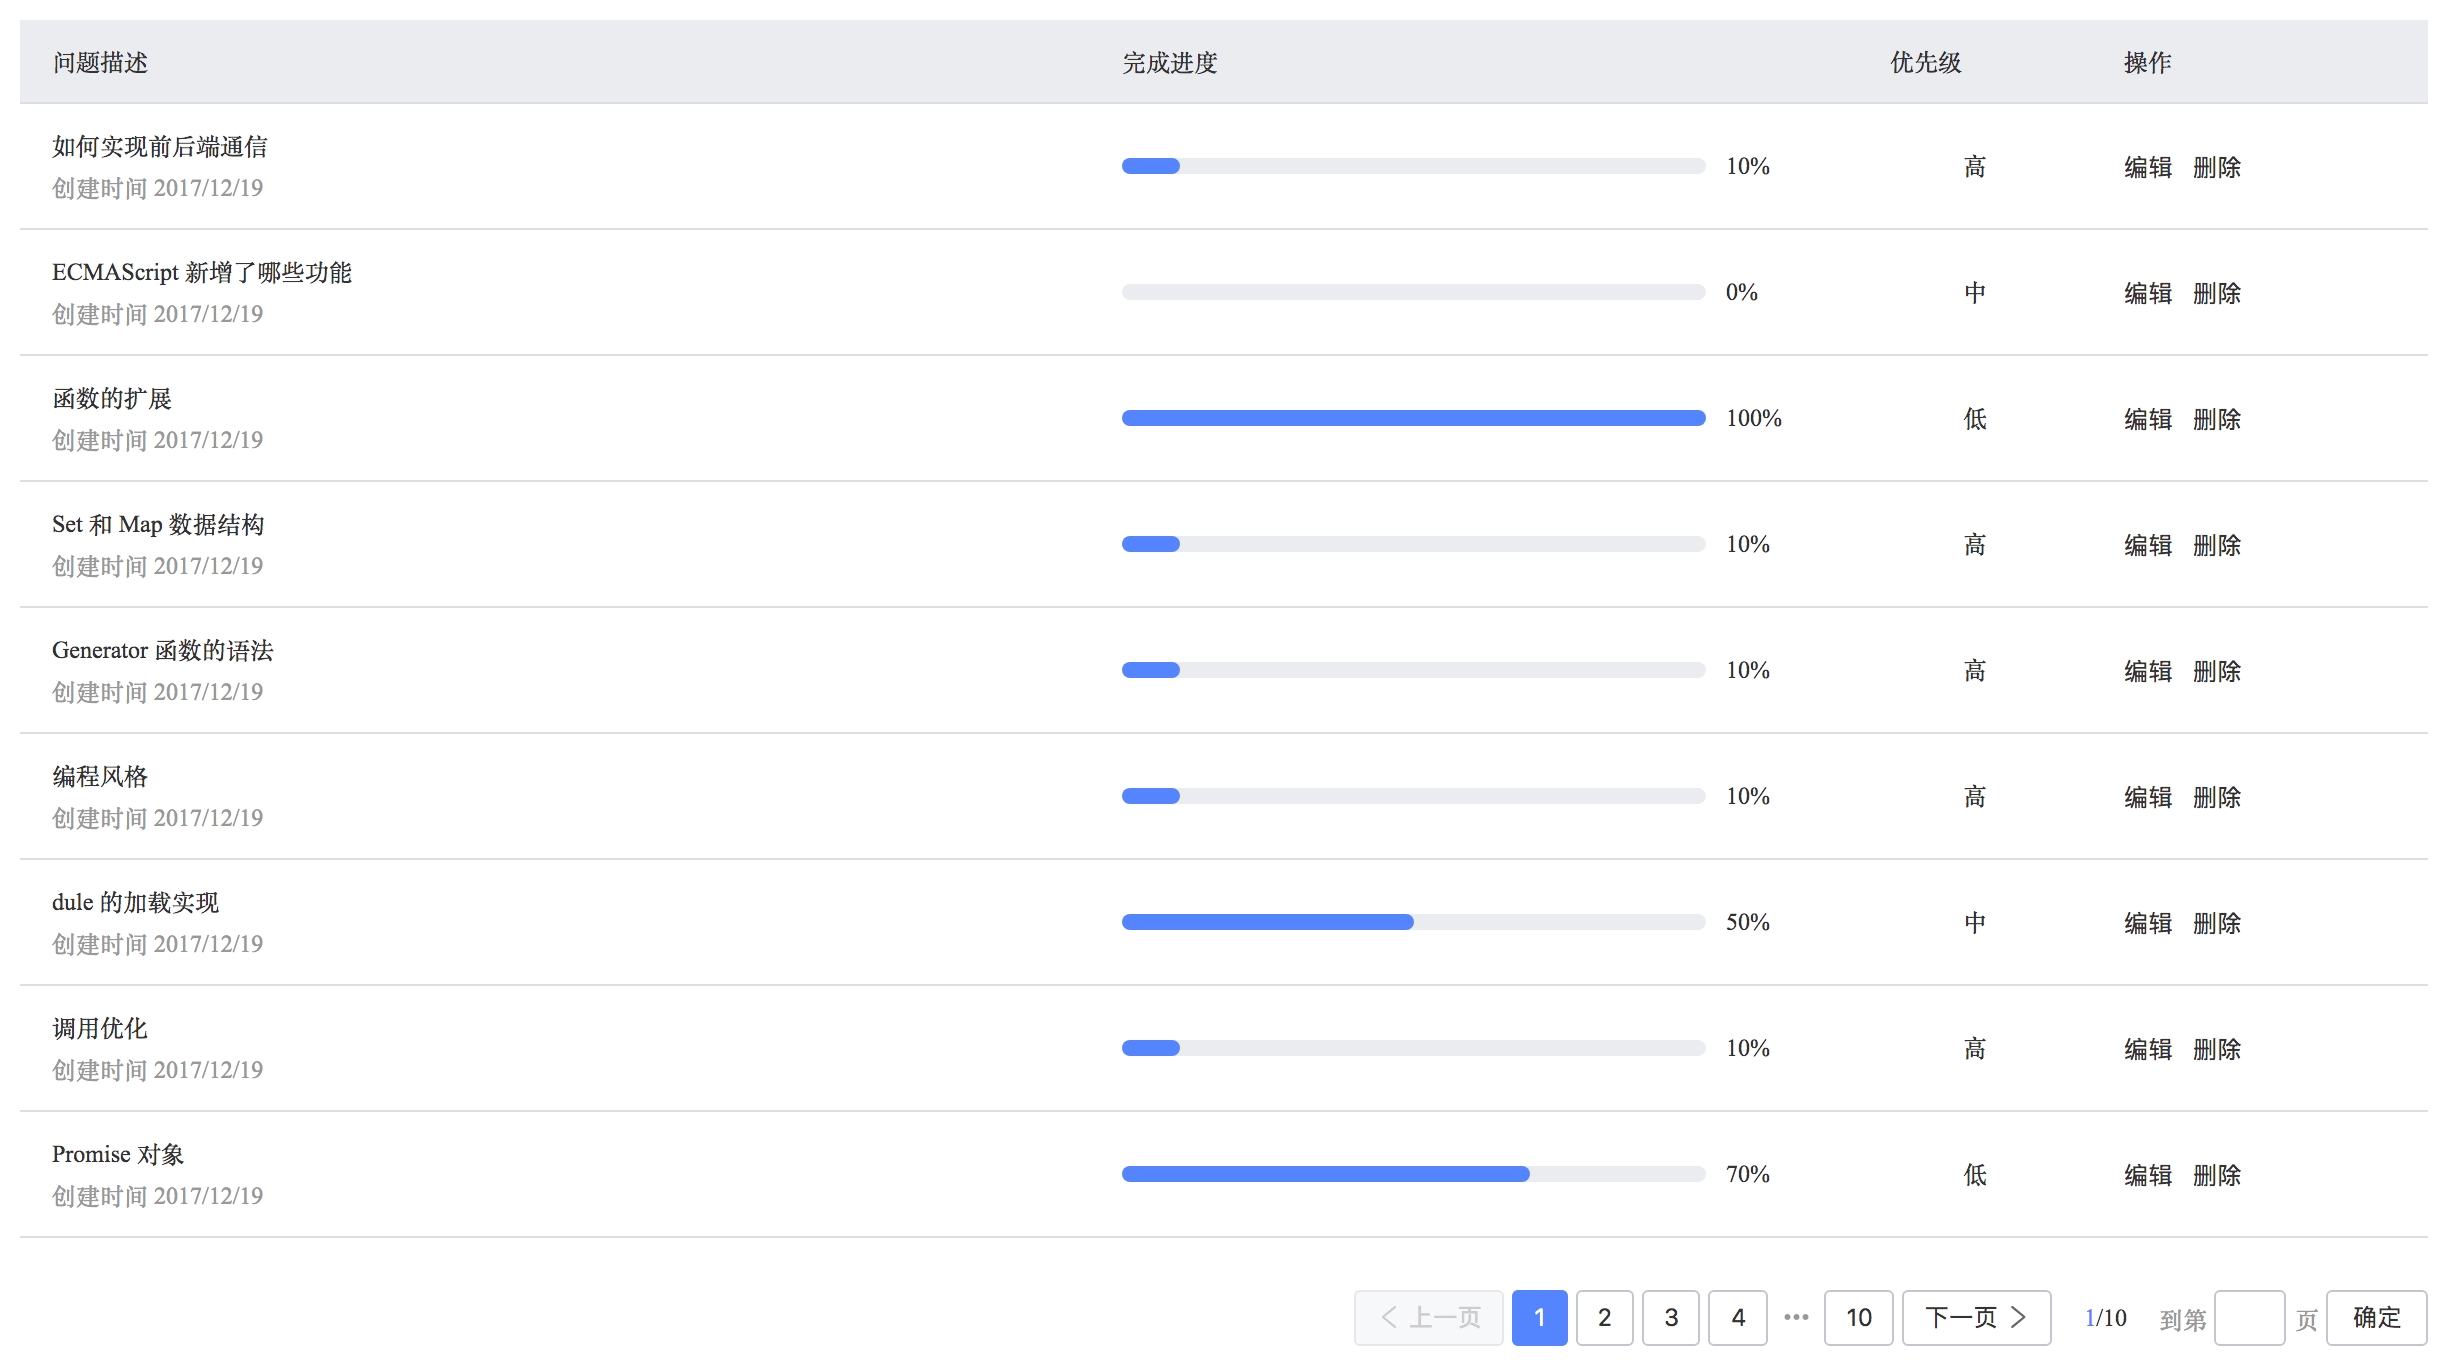Open page 4 in pagination

pos(1738,1317)
